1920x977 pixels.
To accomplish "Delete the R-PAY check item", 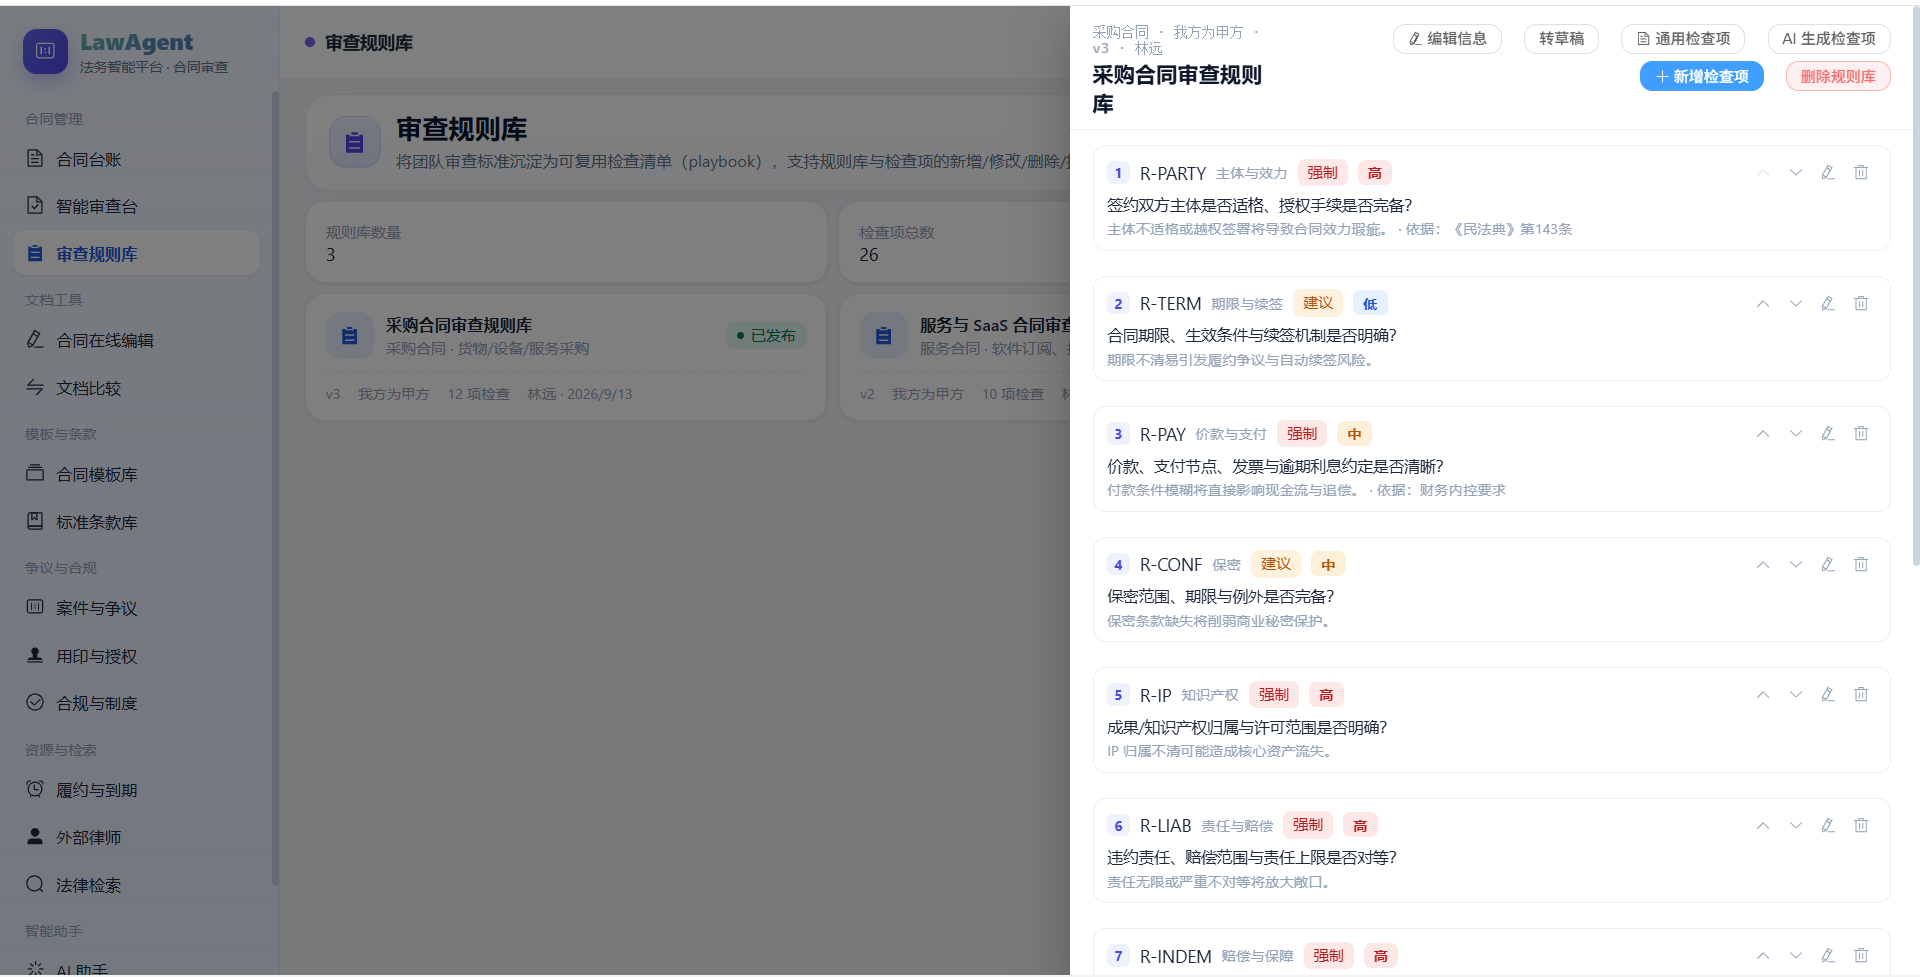I will [1861, 434].
